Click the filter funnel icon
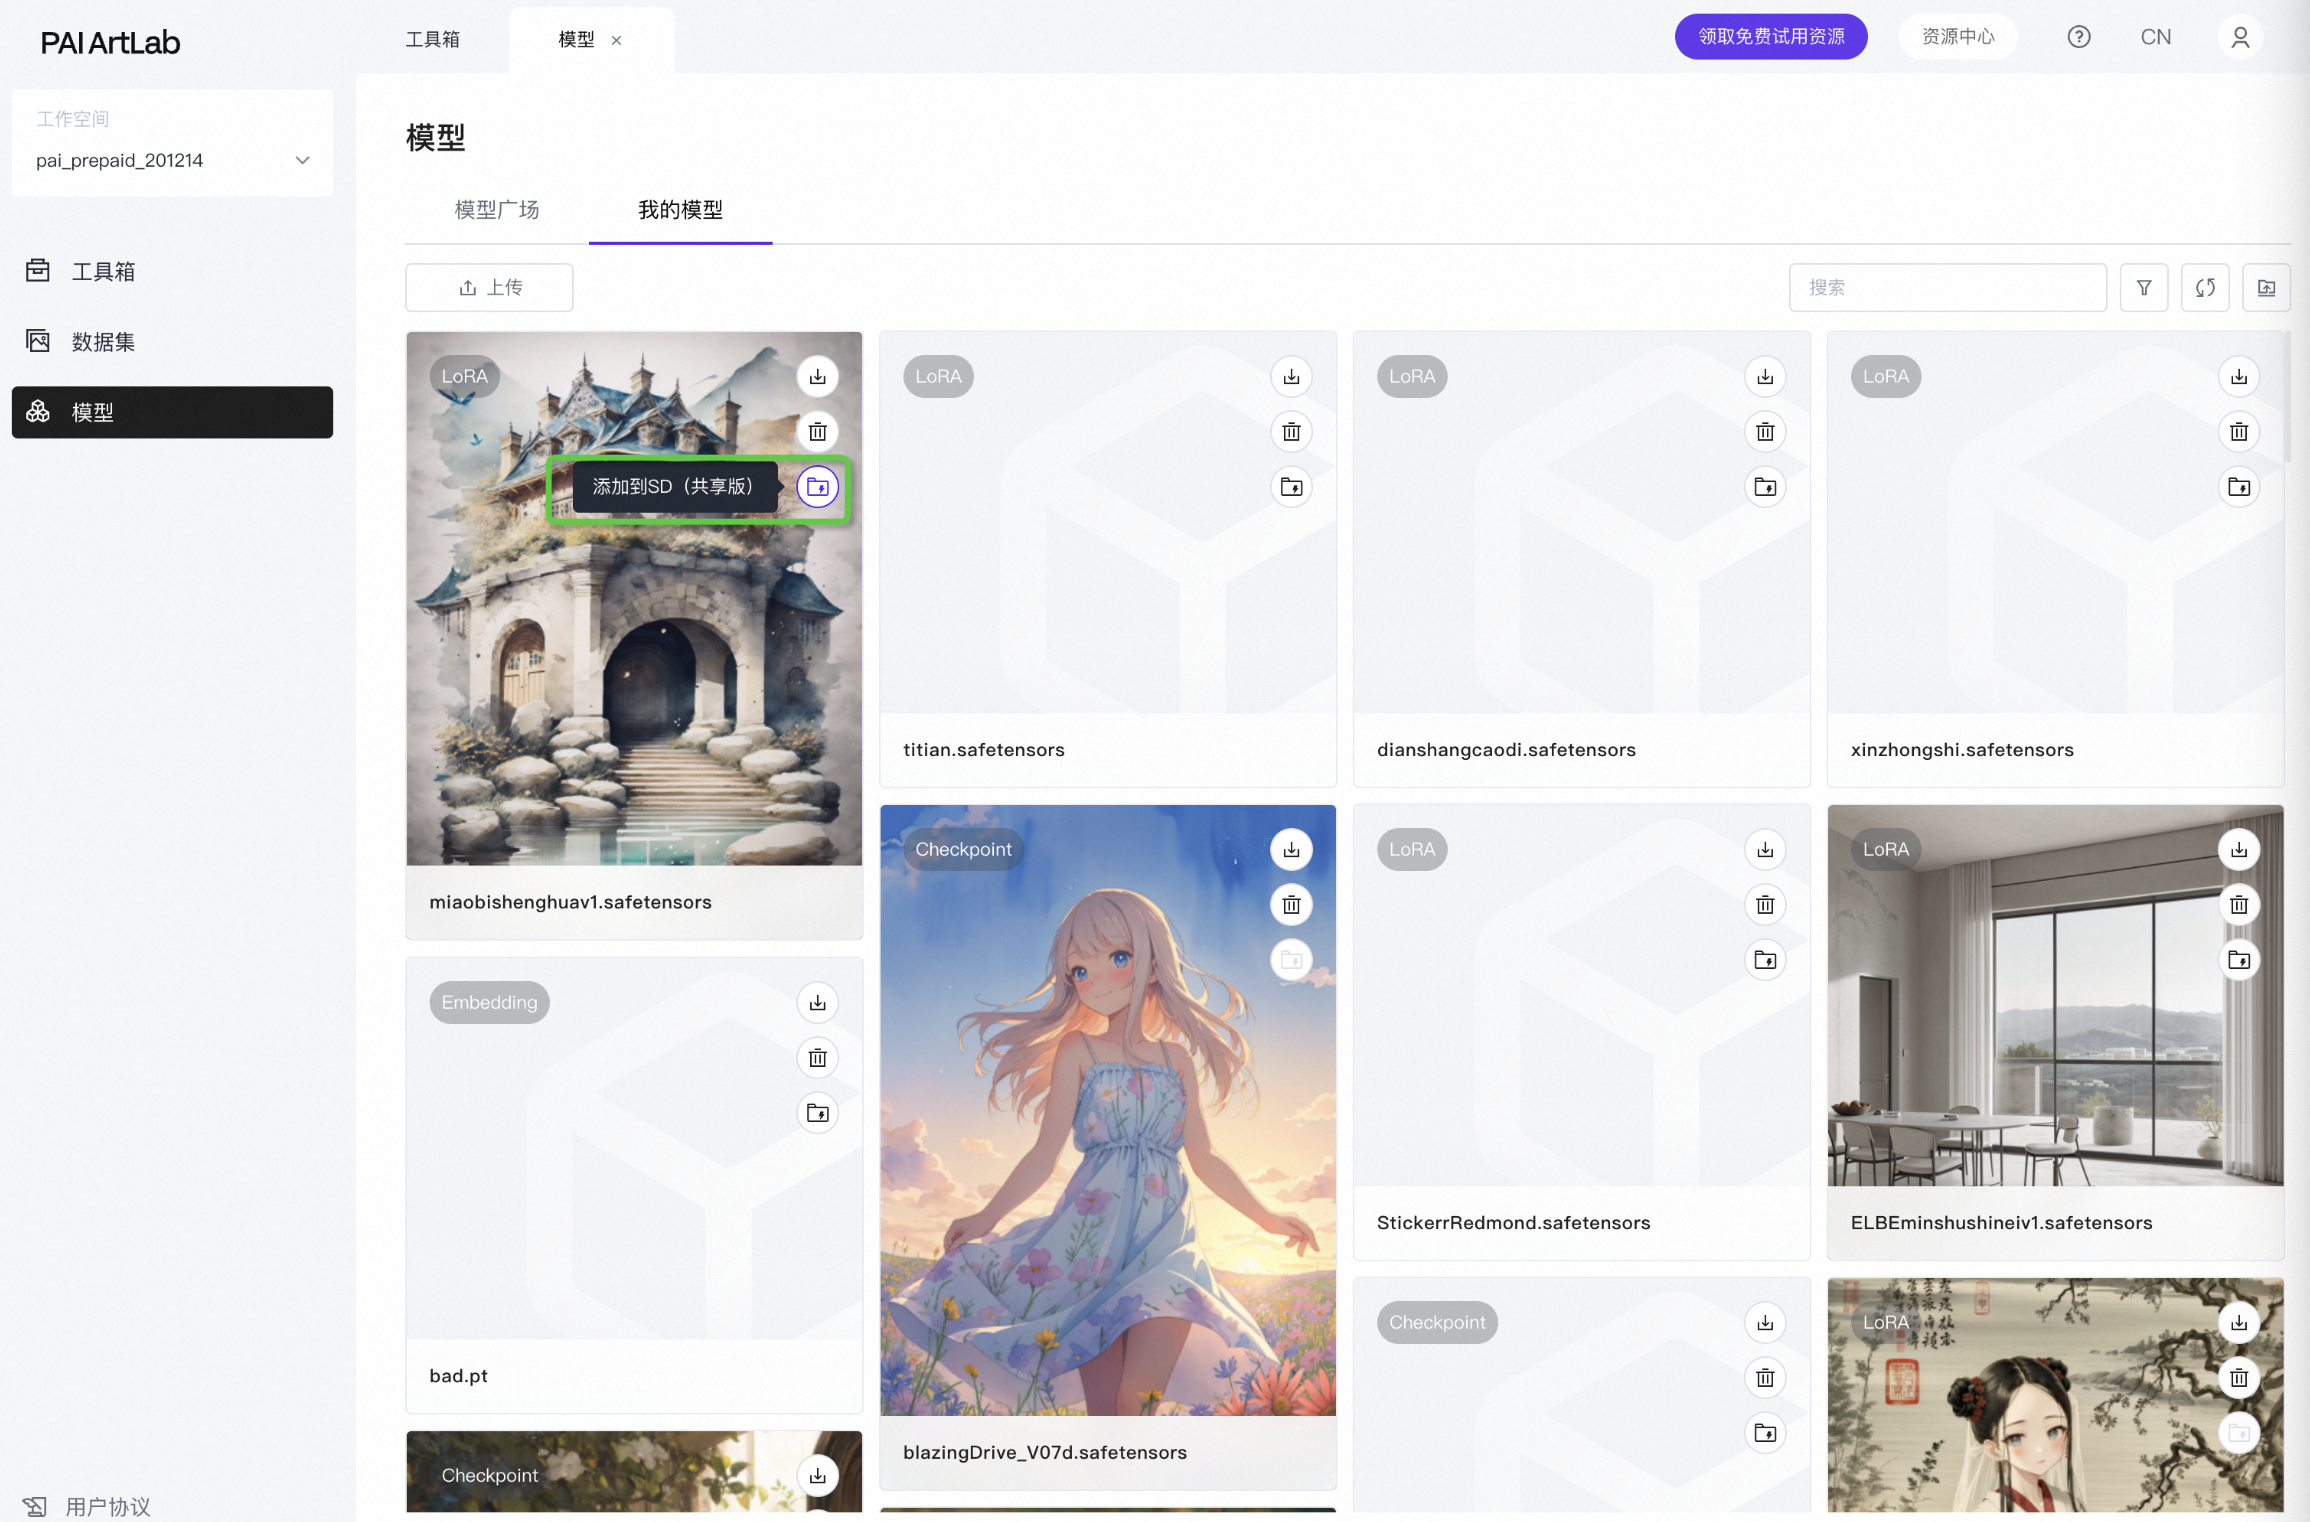The width and height of the screenshot is (2310, 1522). click(x=2143, y=288)
